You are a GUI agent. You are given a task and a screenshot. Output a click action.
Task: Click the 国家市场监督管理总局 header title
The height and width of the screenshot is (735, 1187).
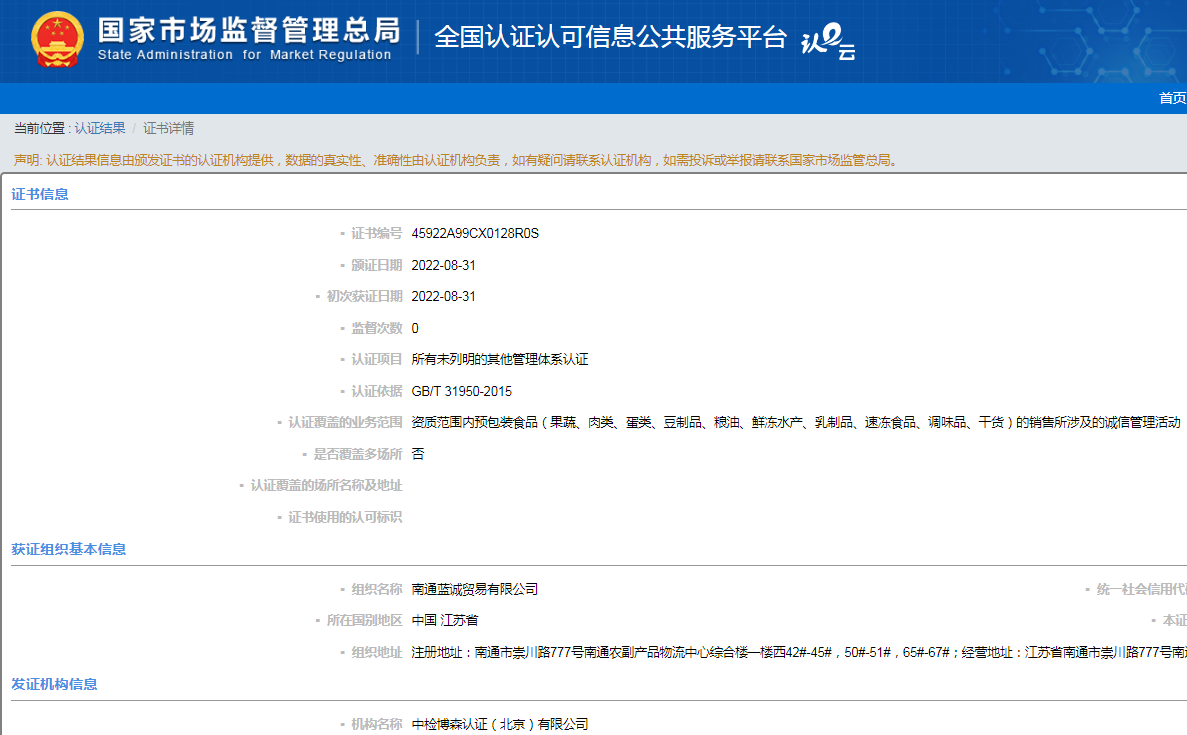click(249, 30)
